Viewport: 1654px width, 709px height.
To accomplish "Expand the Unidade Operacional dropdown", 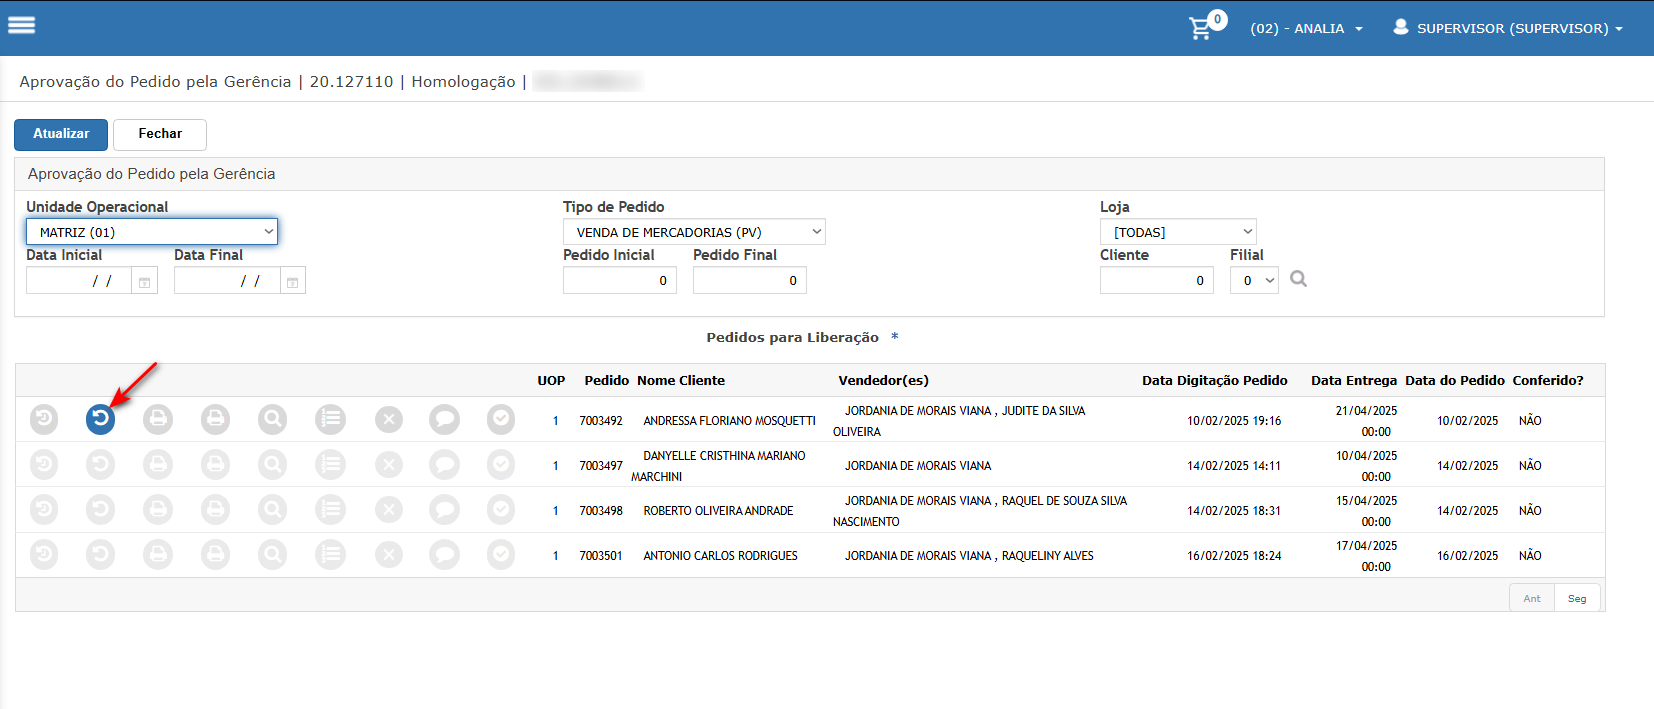I will click(x=152, y=232).
